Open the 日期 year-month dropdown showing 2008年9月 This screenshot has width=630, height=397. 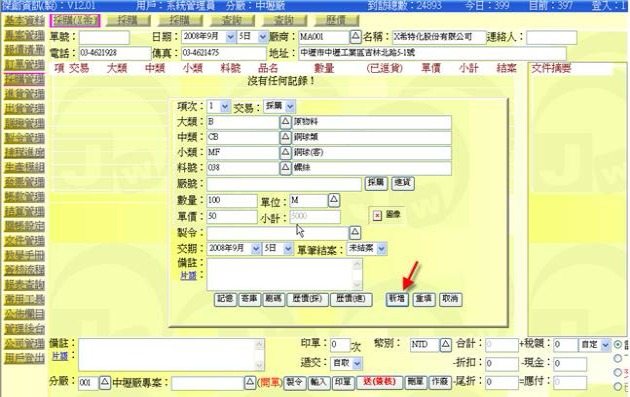[208, 37]
